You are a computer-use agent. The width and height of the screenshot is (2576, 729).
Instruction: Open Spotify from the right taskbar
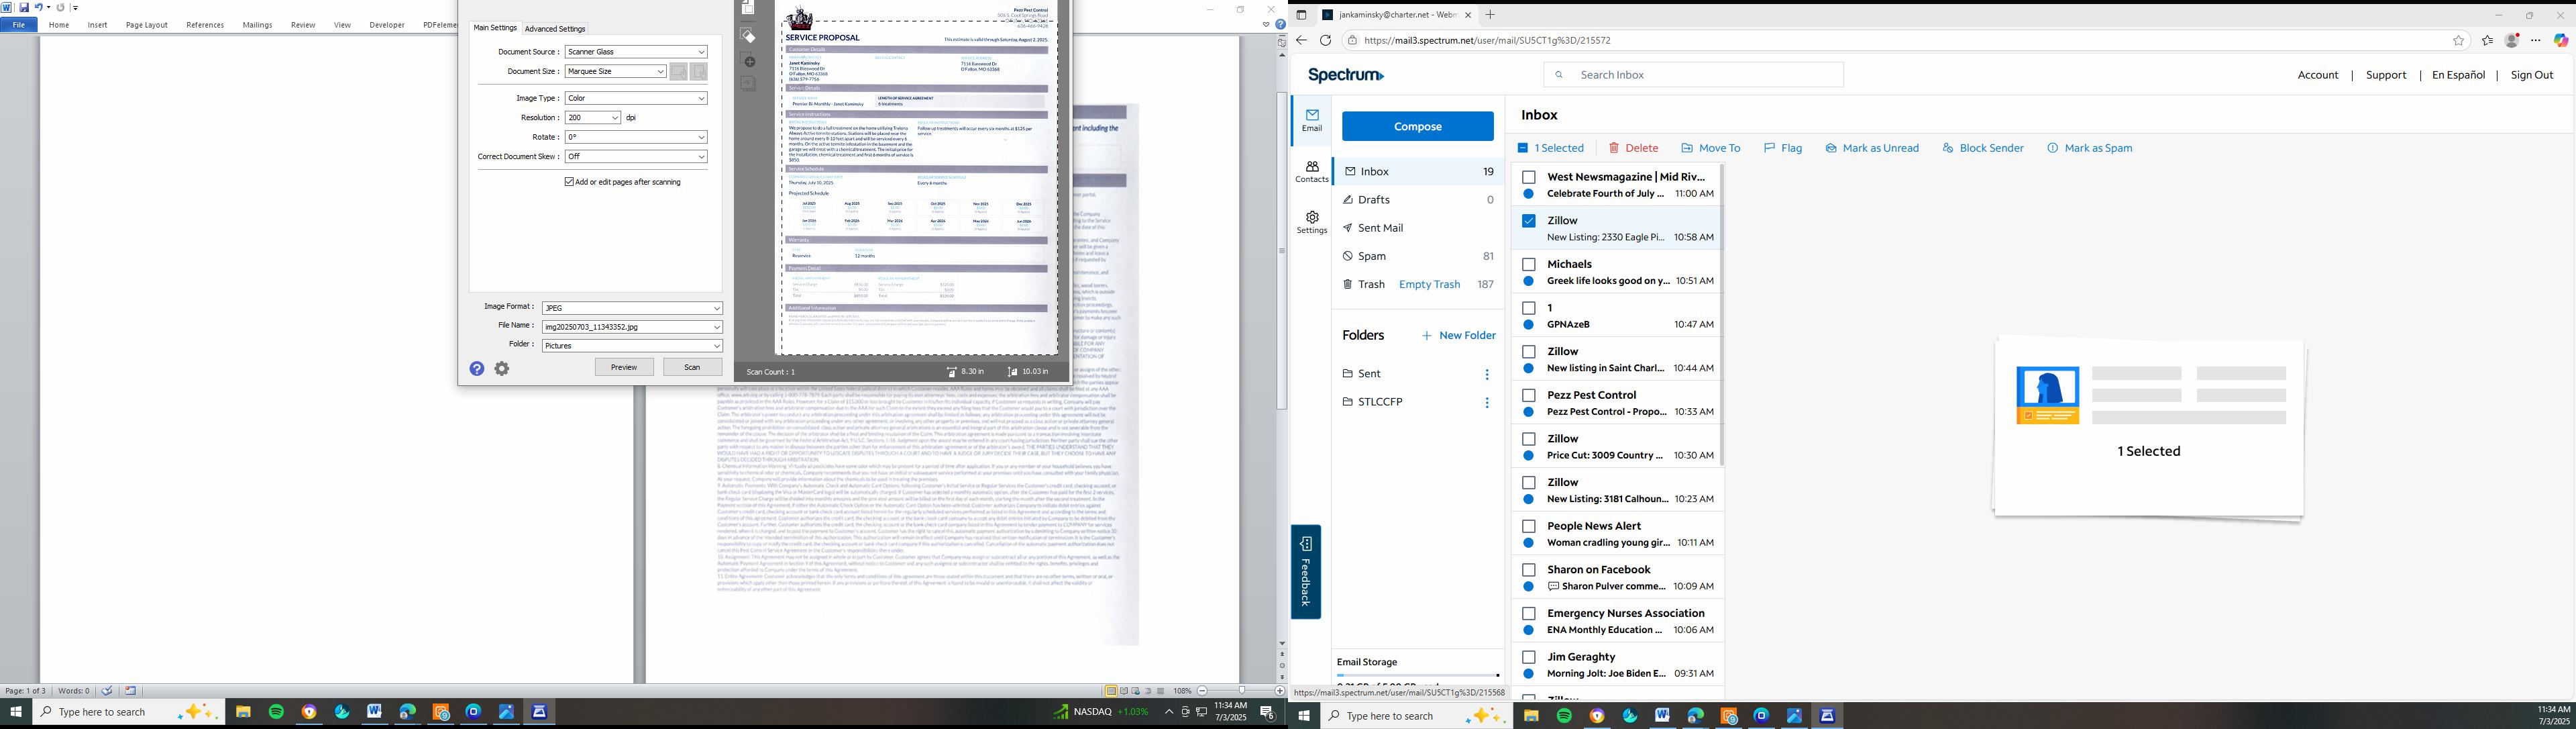click(x=1564, y=716)
